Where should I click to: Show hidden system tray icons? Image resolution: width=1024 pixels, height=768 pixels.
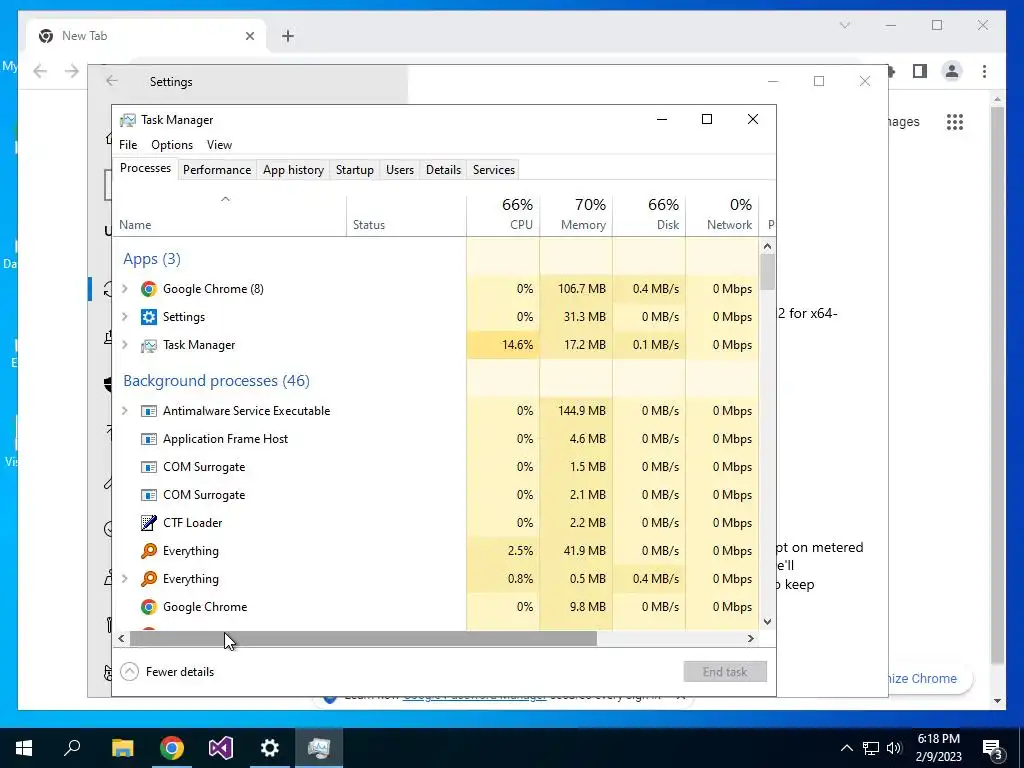pyautogui.click(x=846, y=748)
